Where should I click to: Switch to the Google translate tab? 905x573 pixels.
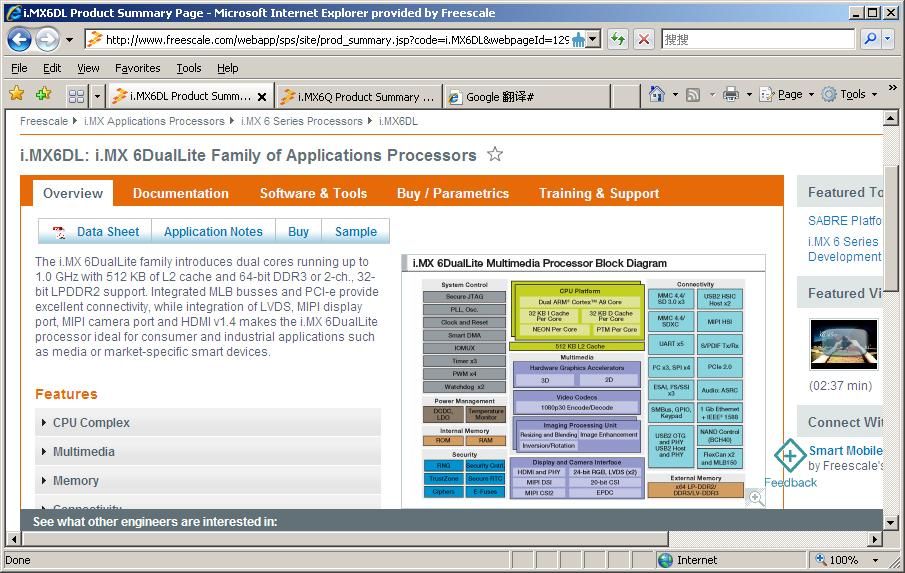526,96
